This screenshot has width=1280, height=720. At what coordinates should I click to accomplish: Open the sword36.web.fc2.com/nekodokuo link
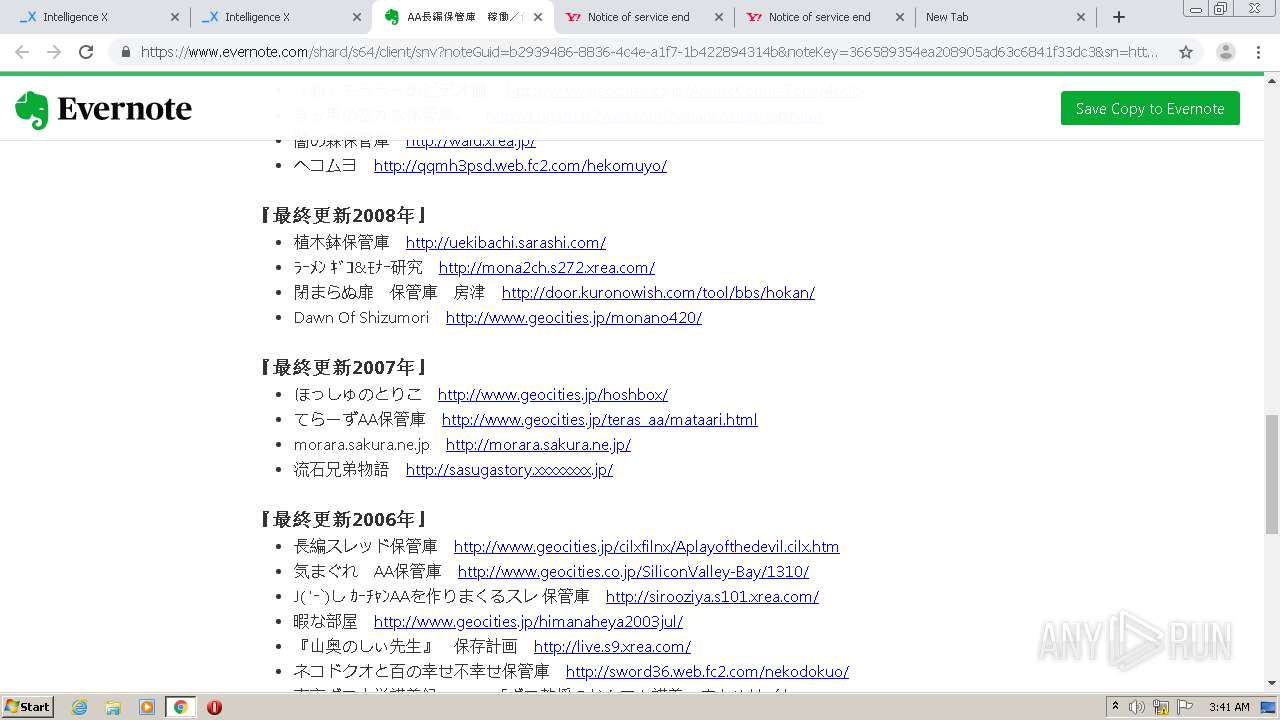707,672
